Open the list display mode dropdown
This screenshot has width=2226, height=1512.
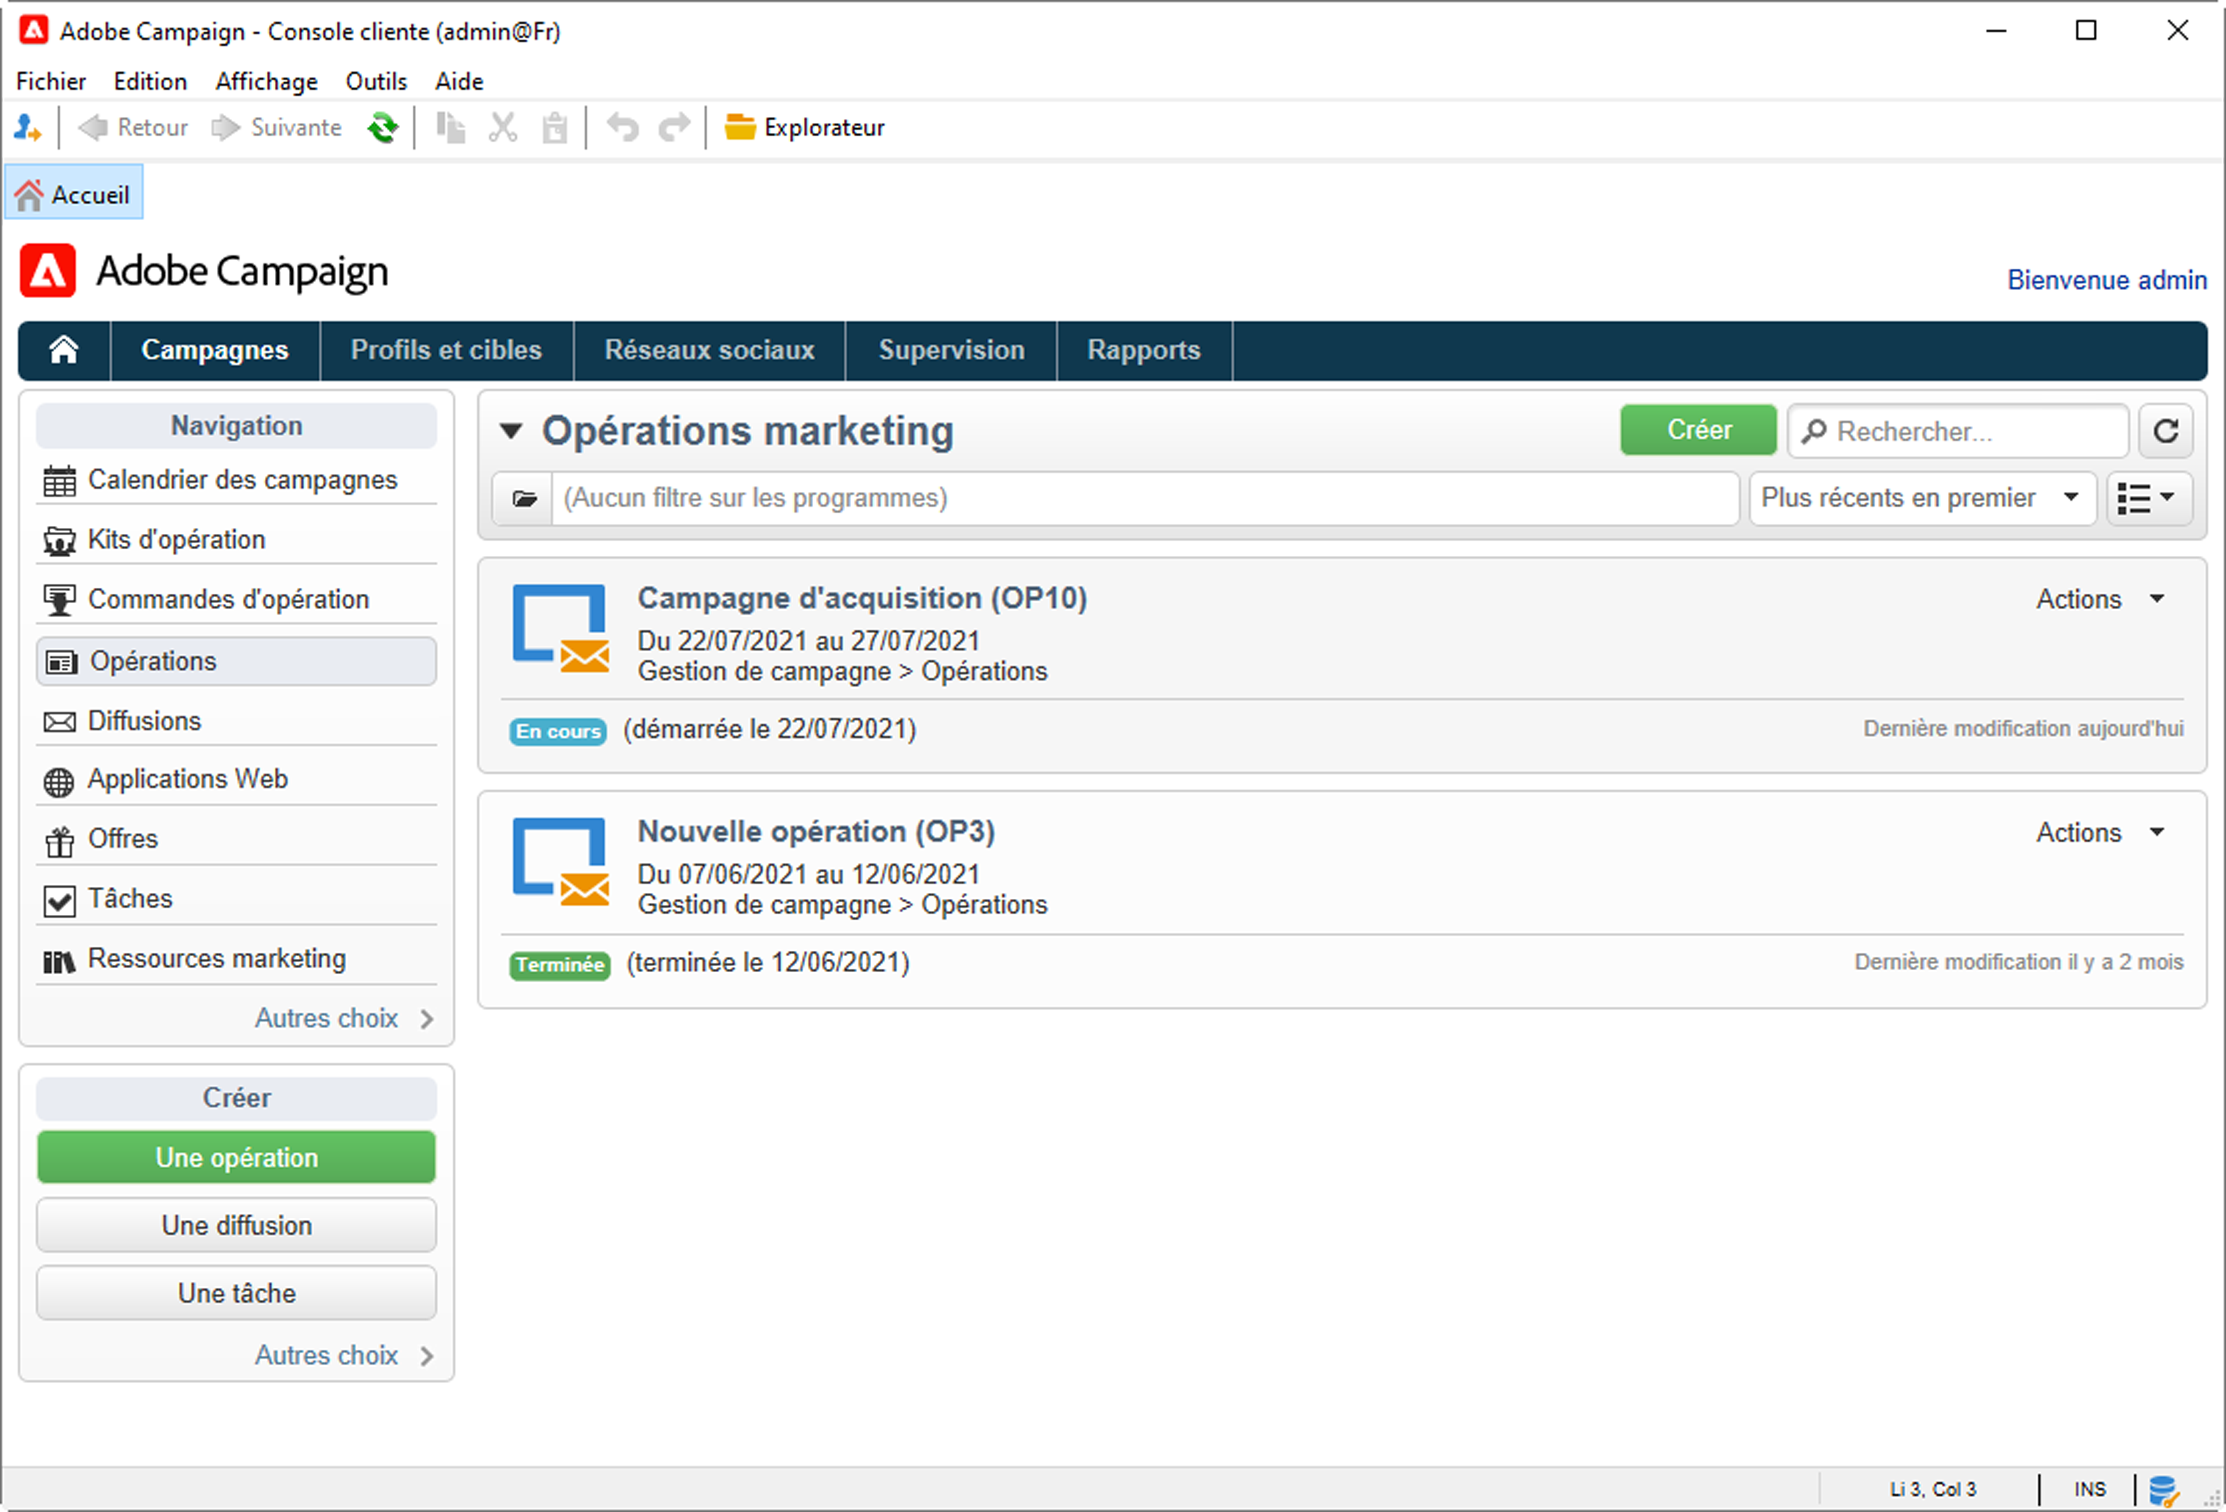click(x=2148, y=498)
